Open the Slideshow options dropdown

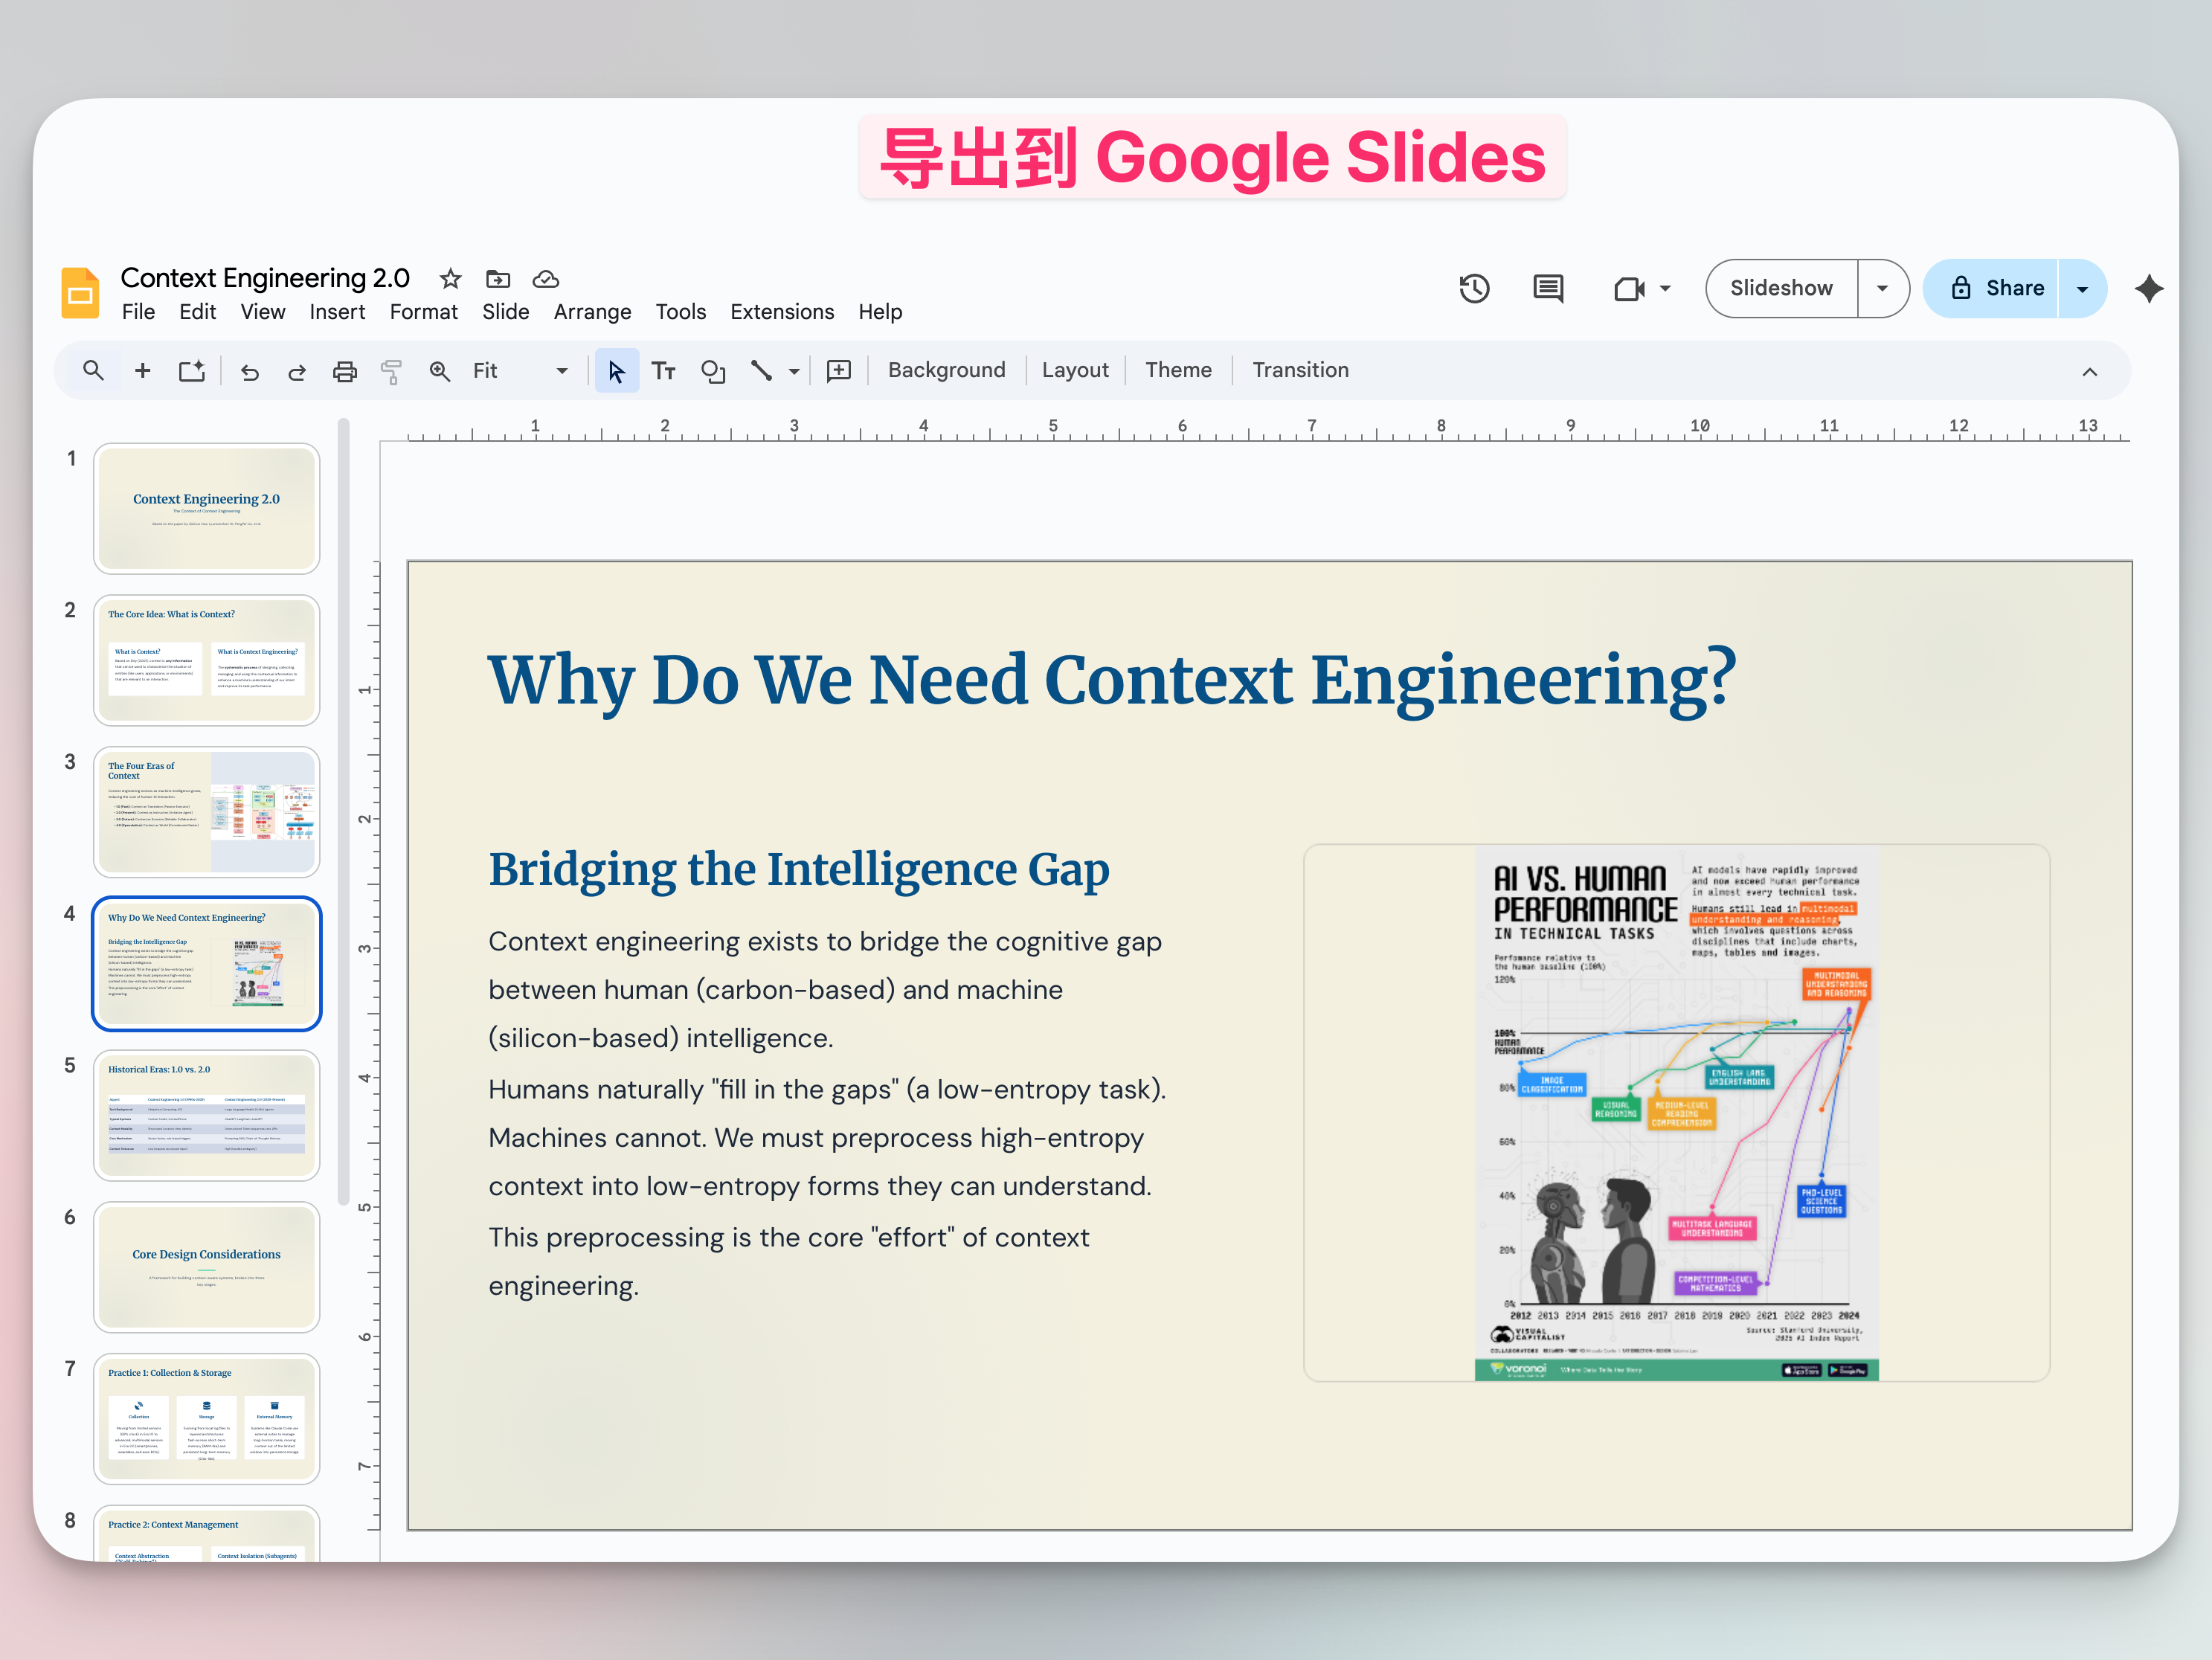(x=1882, y=288)
